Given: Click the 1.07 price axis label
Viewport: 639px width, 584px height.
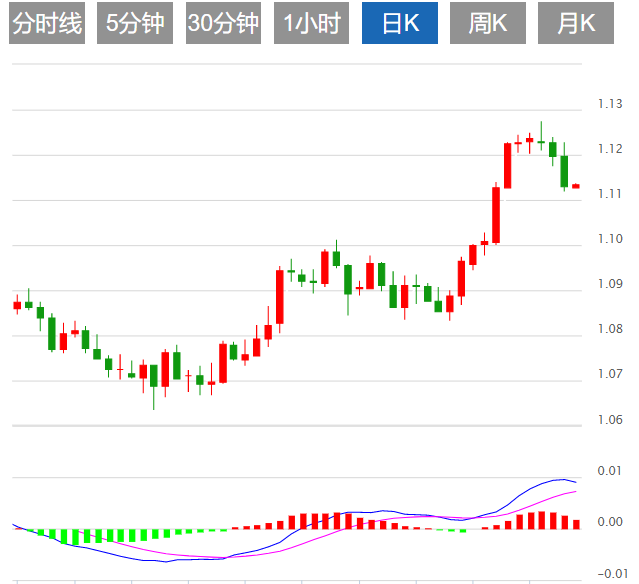Looking at the screenshot, I should pos(610,373).
